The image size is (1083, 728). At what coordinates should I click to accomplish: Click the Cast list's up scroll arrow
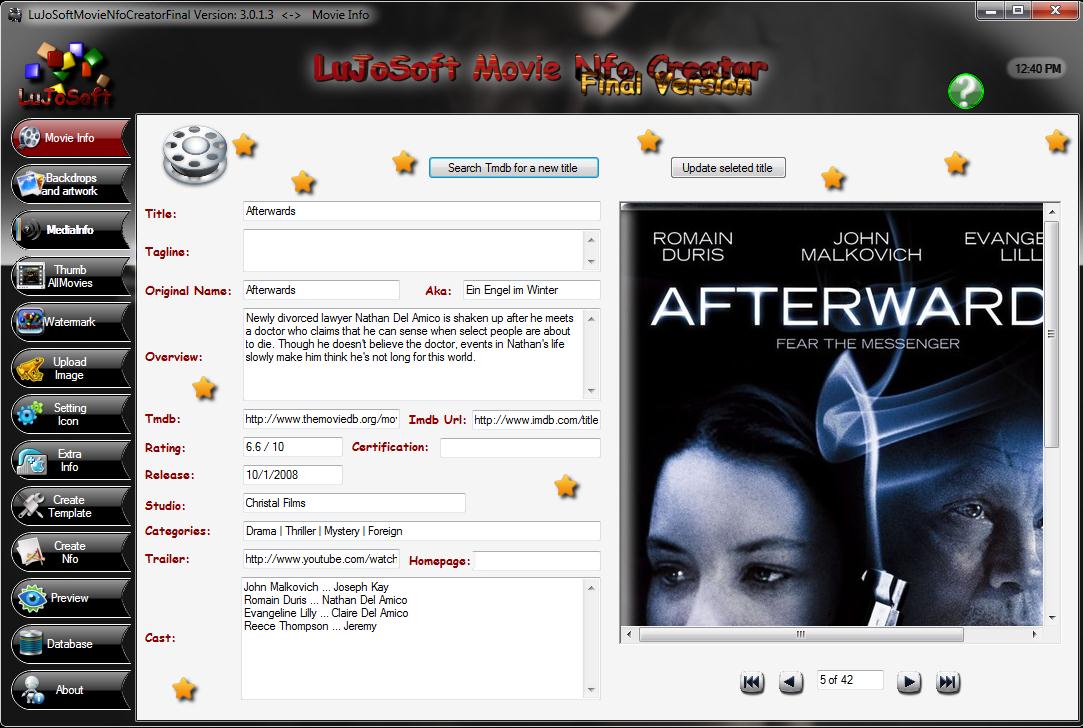click(591, 588)
